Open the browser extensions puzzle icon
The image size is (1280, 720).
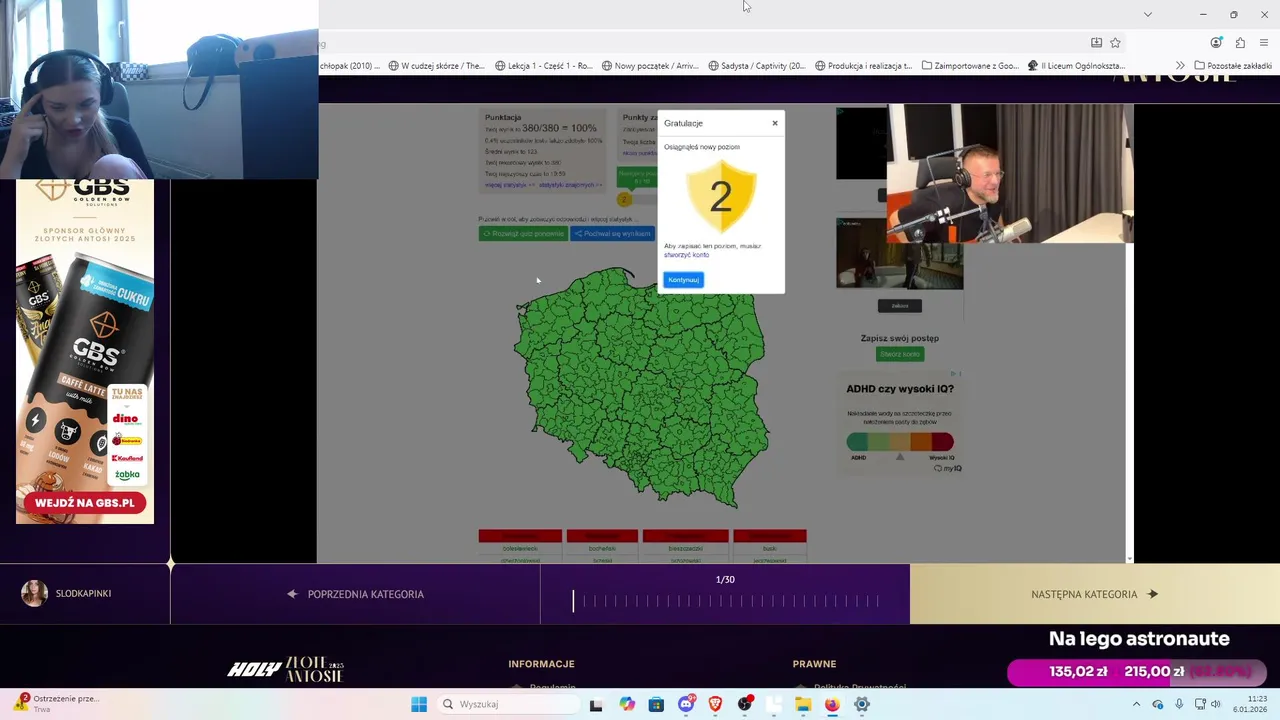point(1240,43)
